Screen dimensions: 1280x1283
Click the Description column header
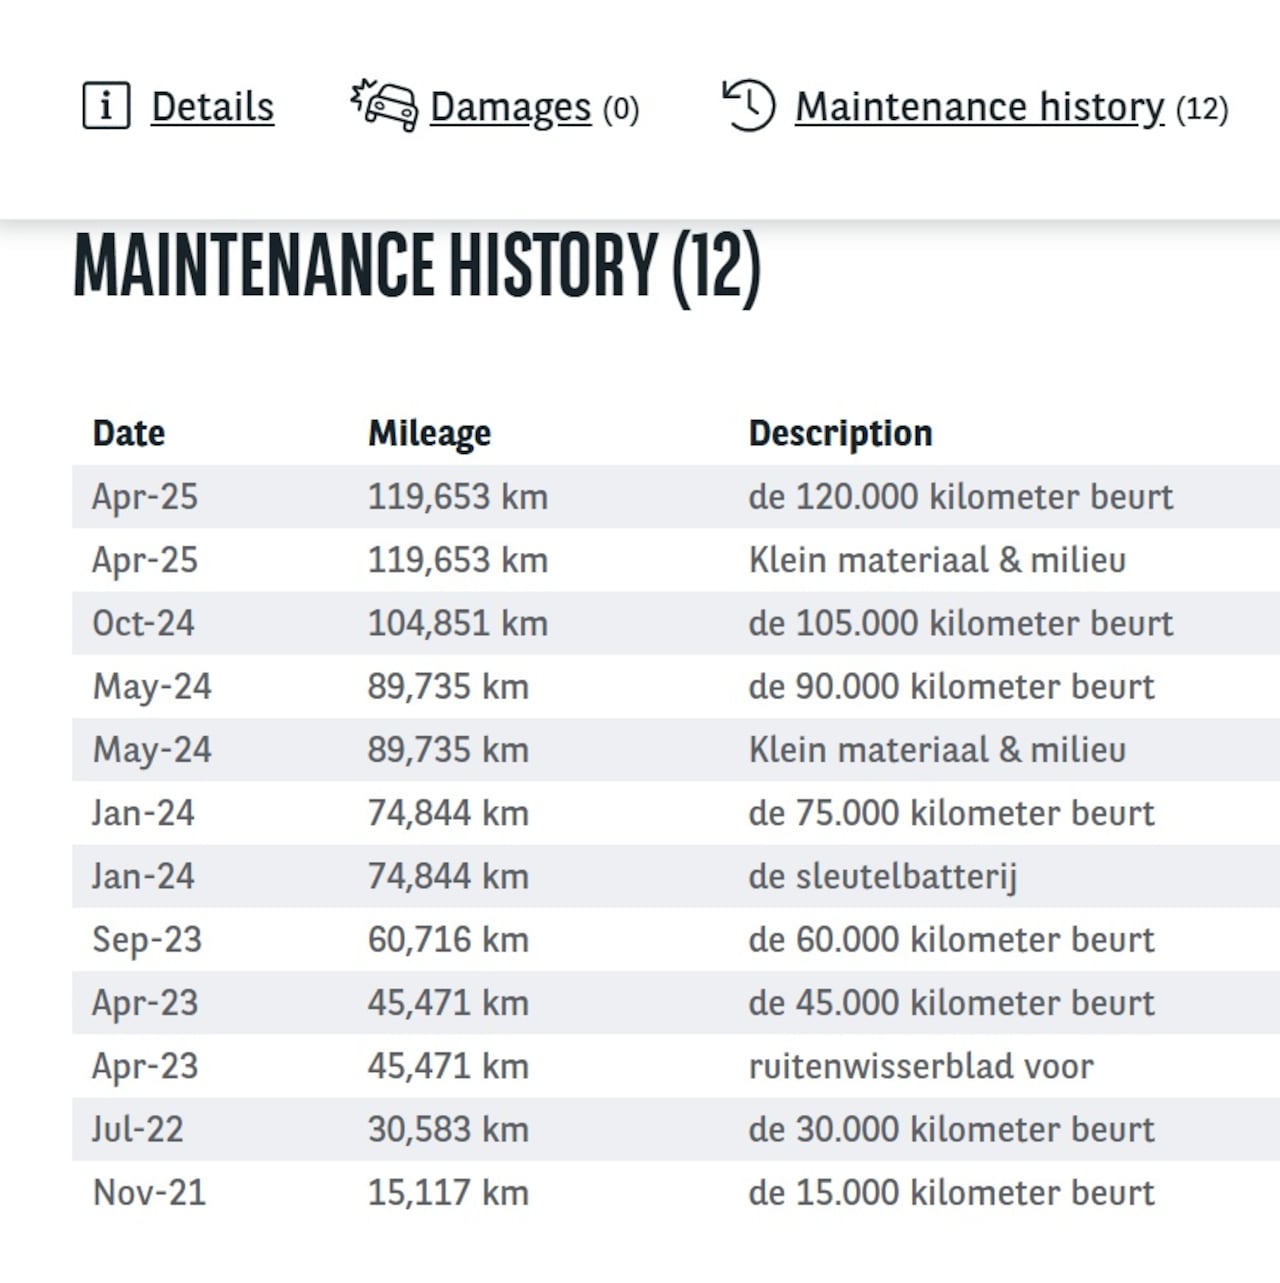(840, 433)
